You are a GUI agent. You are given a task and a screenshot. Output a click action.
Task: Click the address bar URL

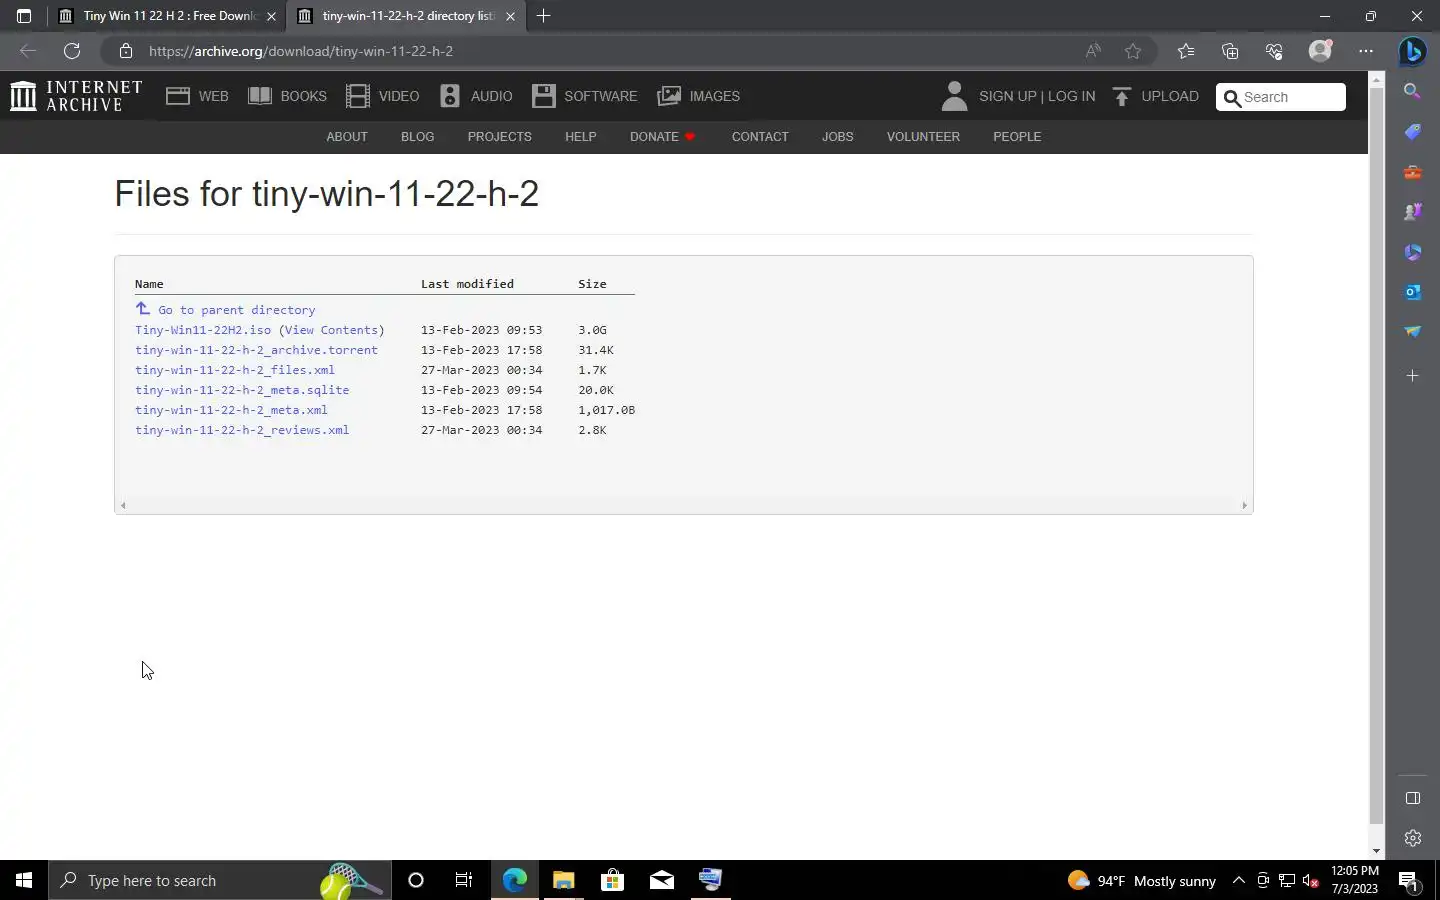(x=301, y=51)
